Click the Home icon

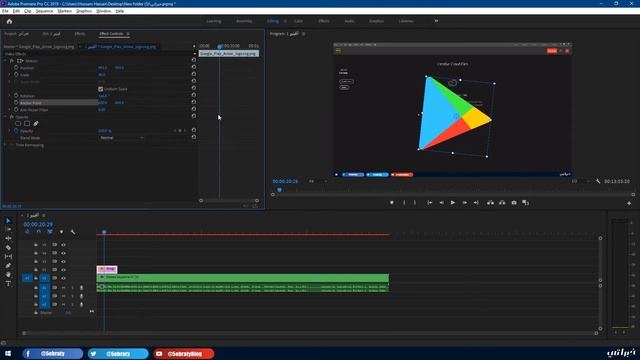(x=9, y=21)
